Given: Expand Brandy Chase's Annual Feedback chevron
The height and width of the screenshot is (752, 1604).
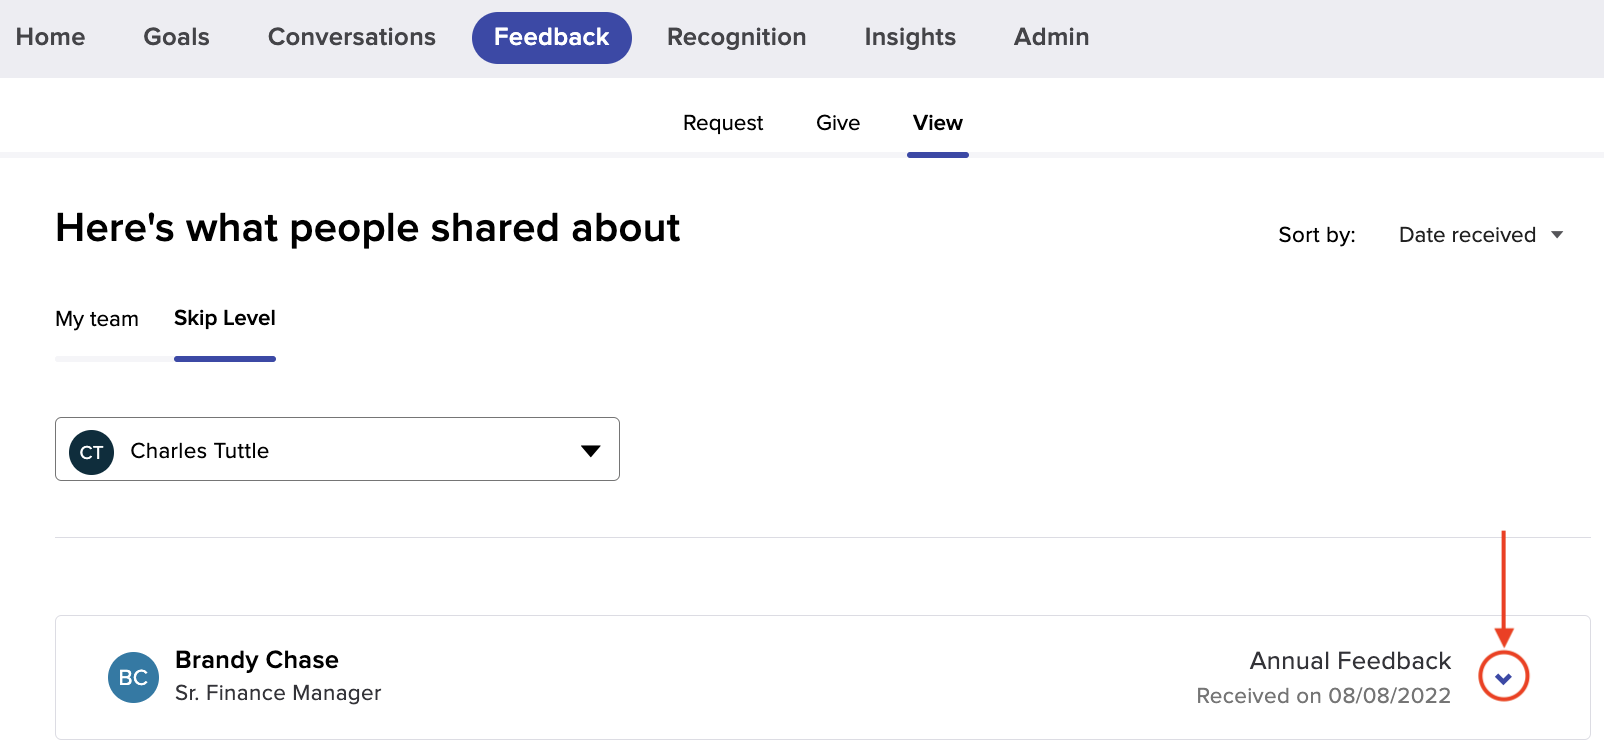Looking at the screenshot, I should 1503,677.
